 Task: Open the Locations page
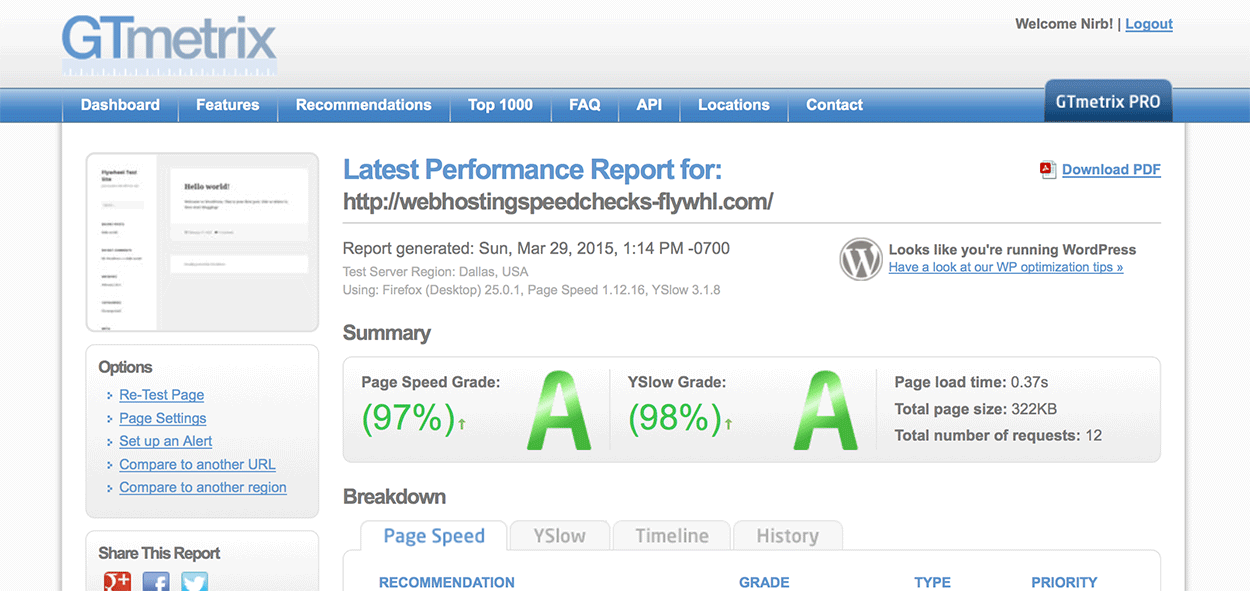(x=734, y=105)
